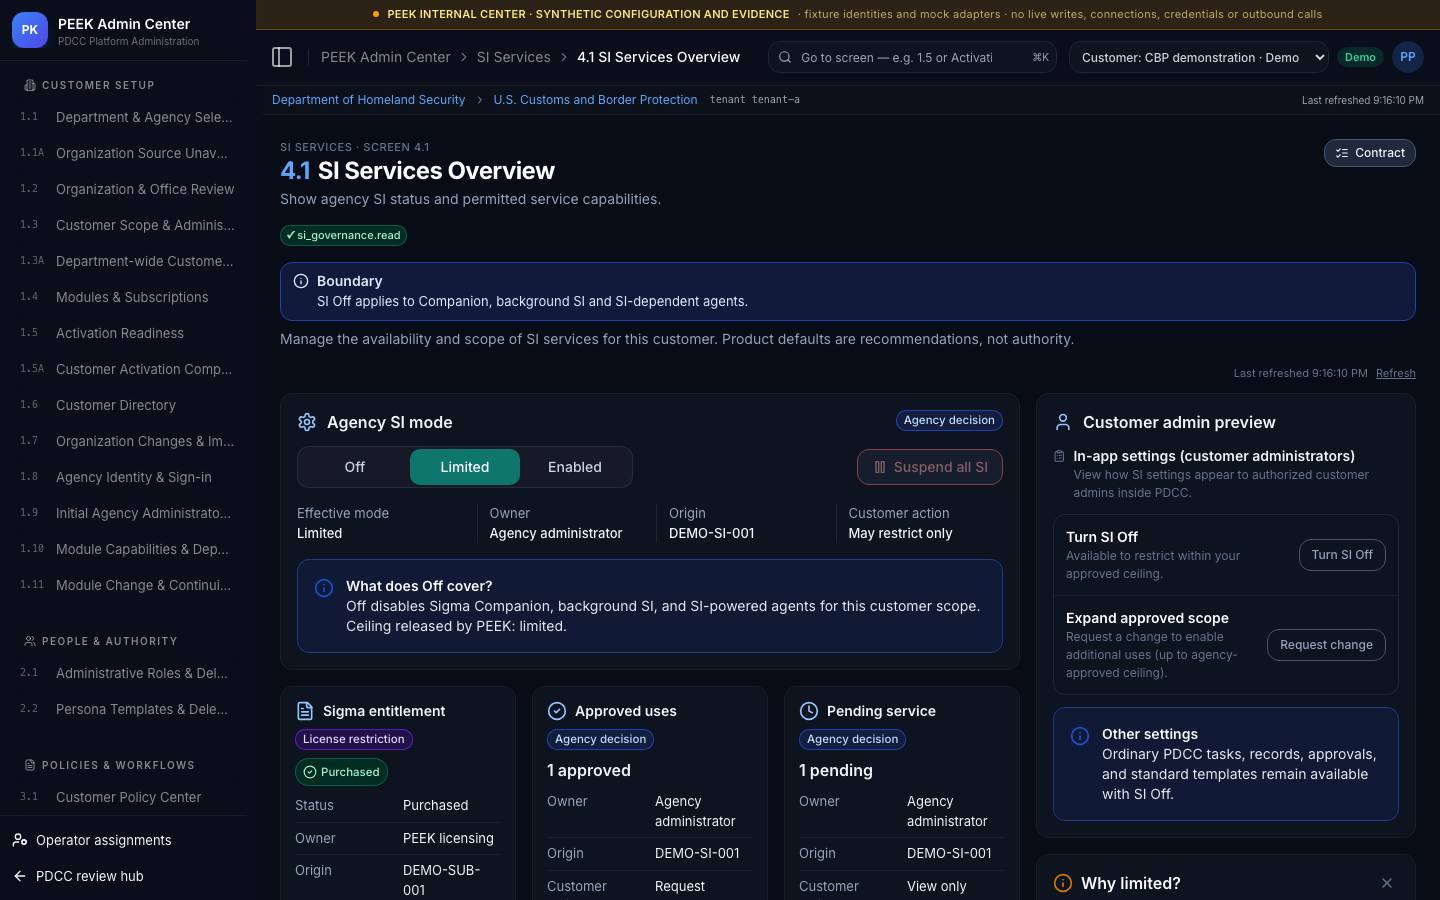Click the In-app settings clipboard icon

pos(1059,456)
